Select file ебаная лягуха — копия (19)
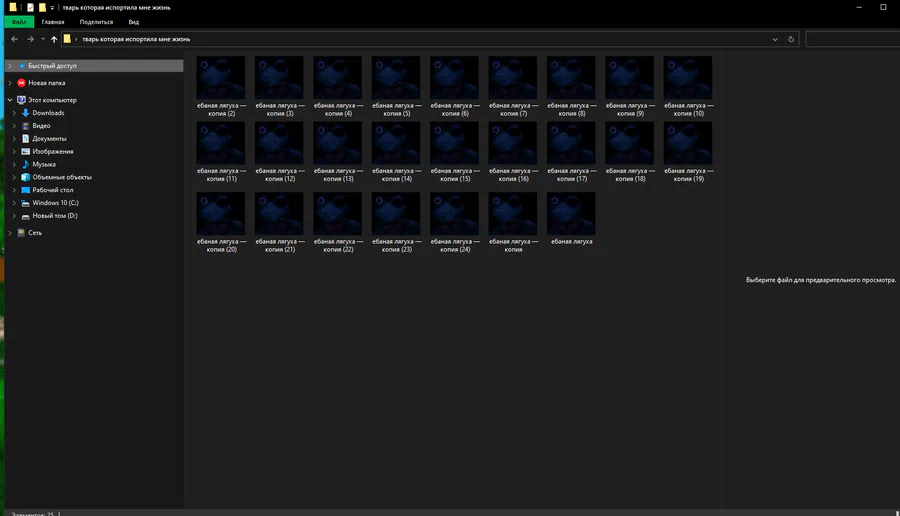 point(688,152)
